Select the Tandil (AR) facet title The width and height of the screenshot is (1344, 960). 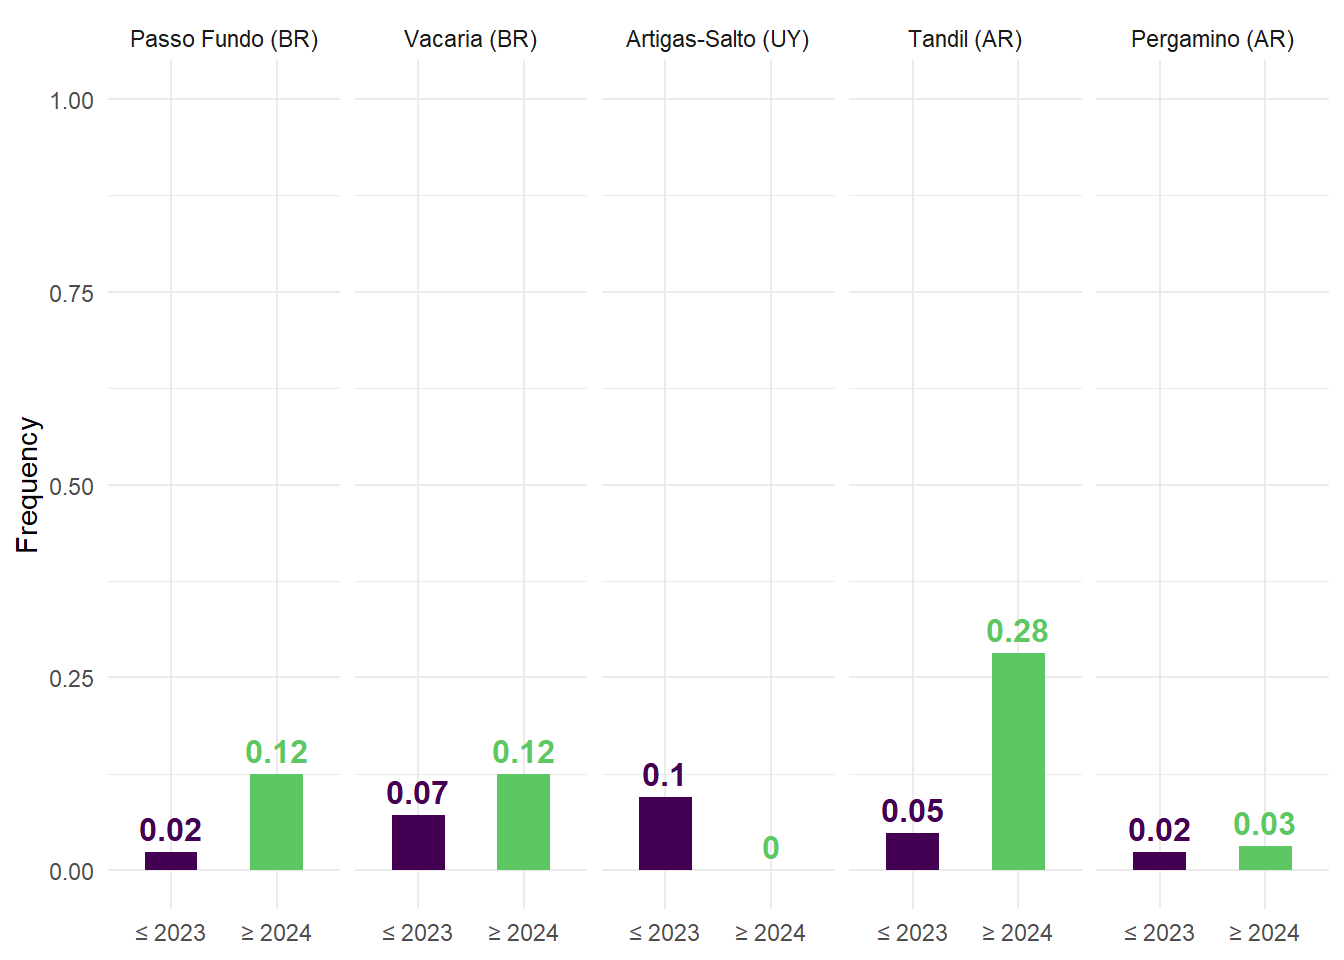964,40
